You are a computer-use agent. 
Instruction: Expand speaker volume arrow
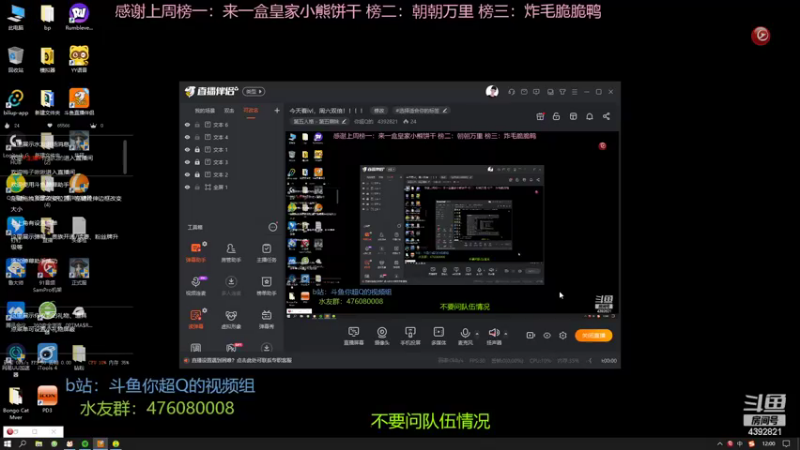506,334
